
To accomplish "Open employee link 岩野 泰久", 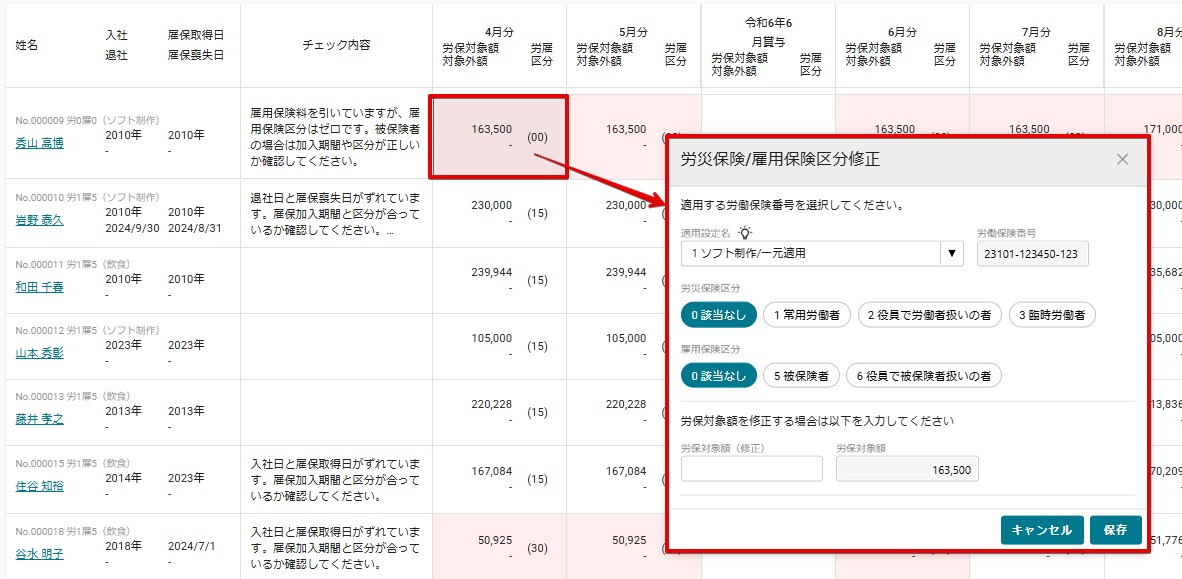I will tap(40, 220).
